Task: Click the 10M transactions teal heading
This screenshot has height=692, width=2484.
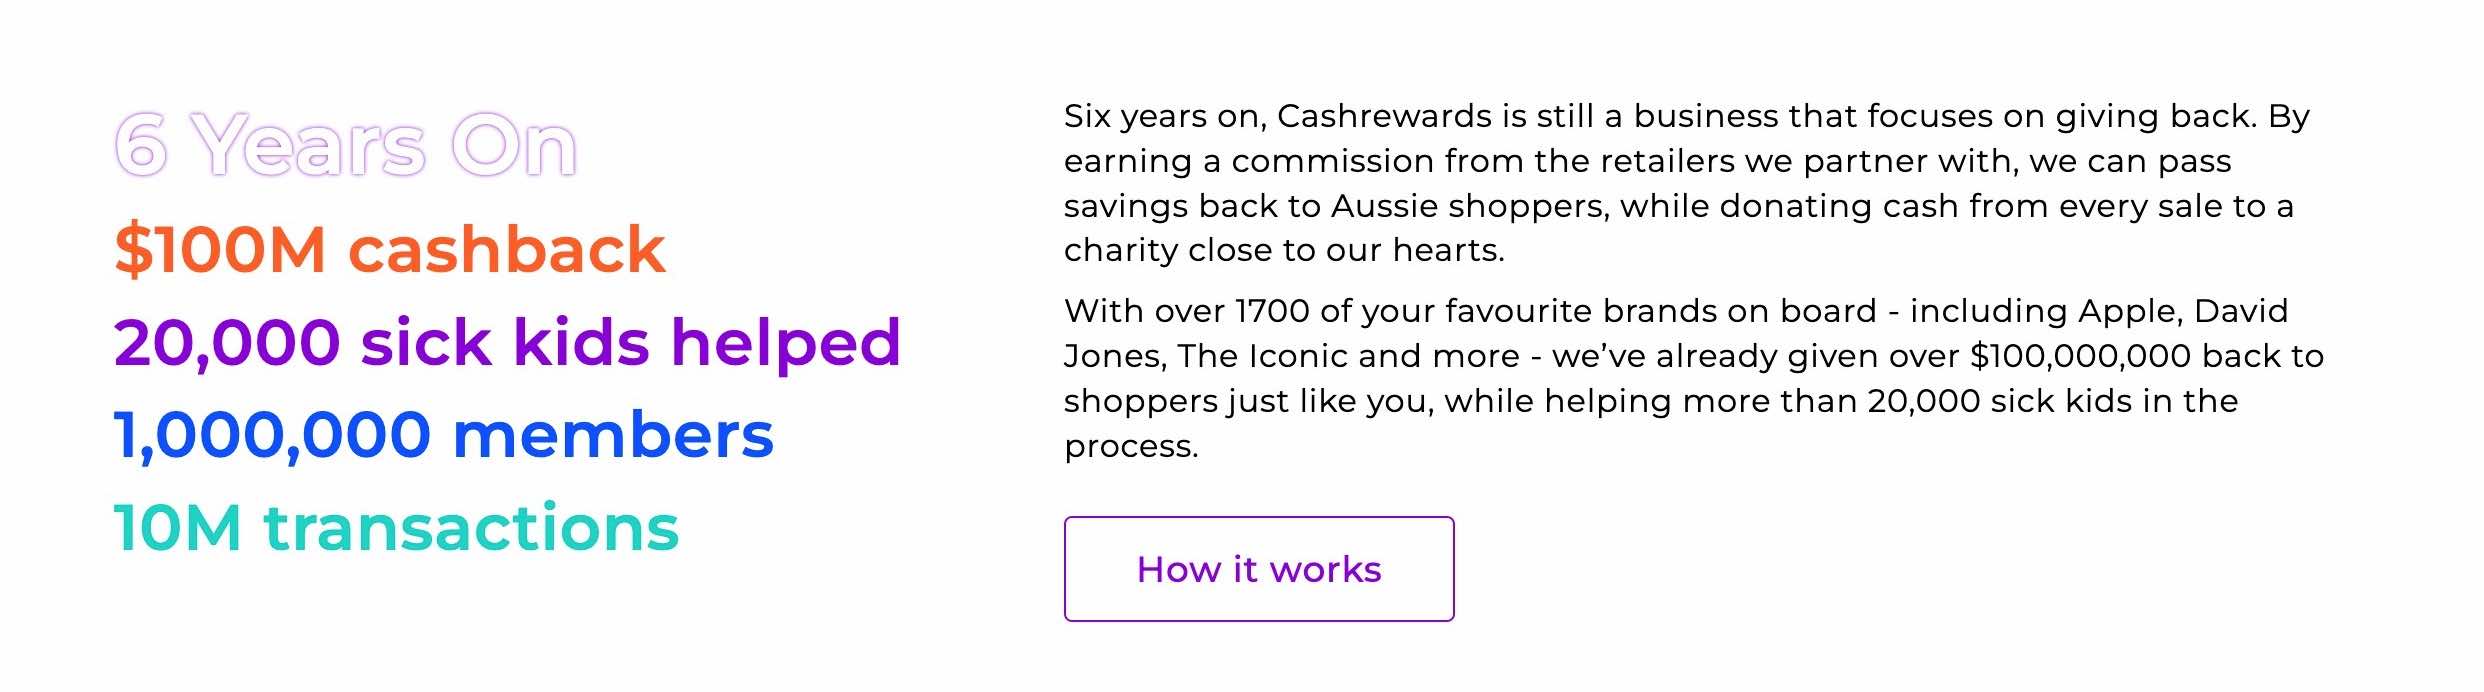Action: coord(396,527)
